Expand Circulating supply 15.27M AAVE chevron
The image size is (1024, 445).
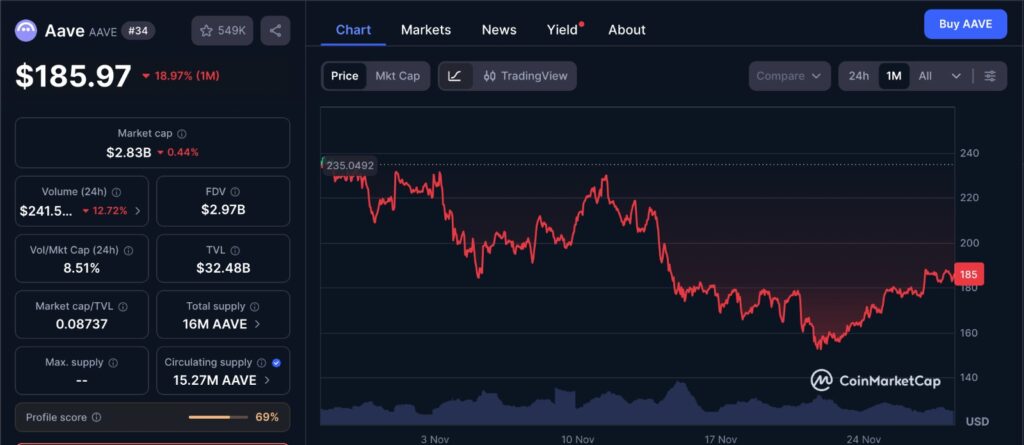[x=266, y=380]
